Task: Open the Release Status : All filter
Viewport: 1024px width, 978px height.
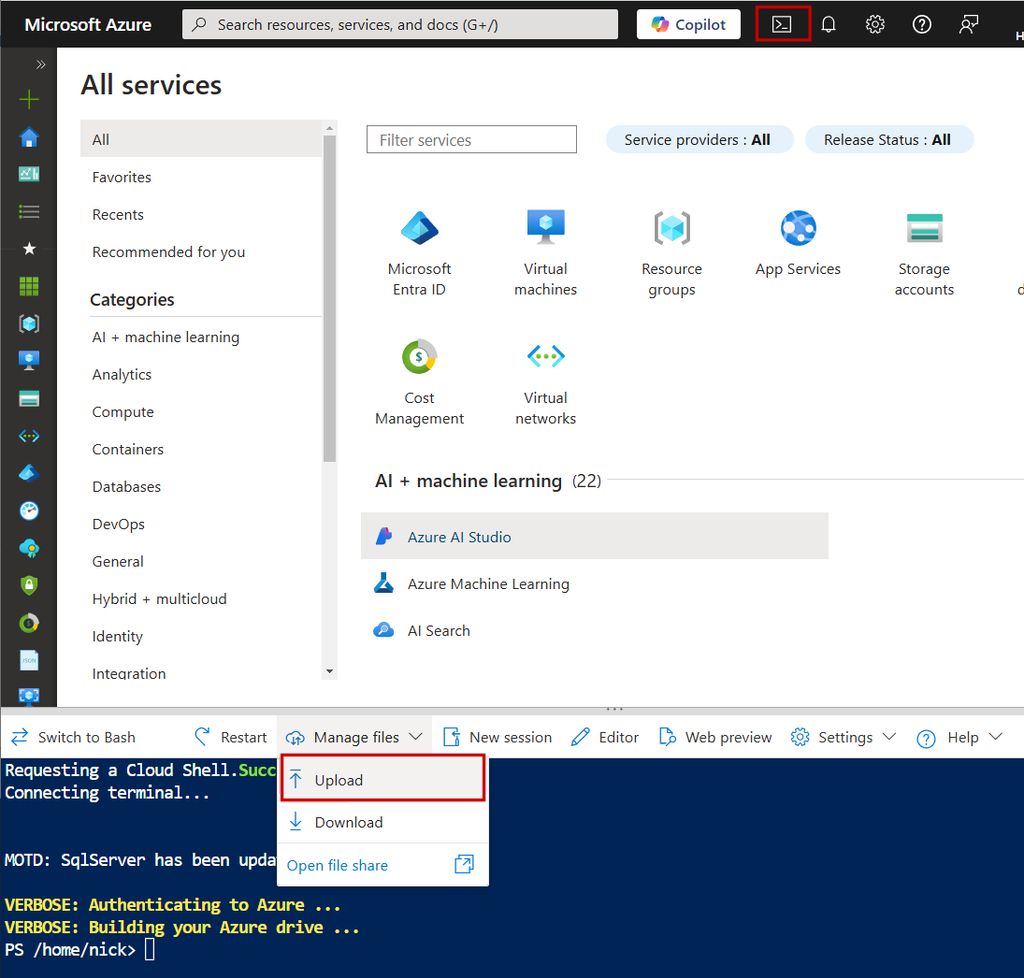Action: [x=889, y=140]
